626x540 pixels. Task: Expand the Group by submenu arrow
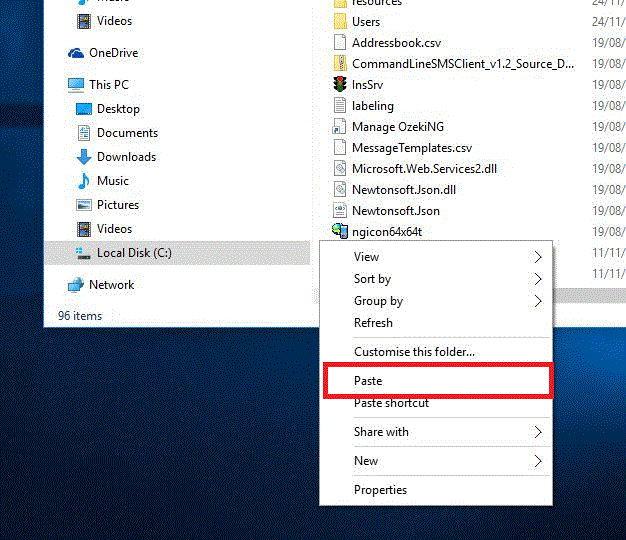(538, 301)
